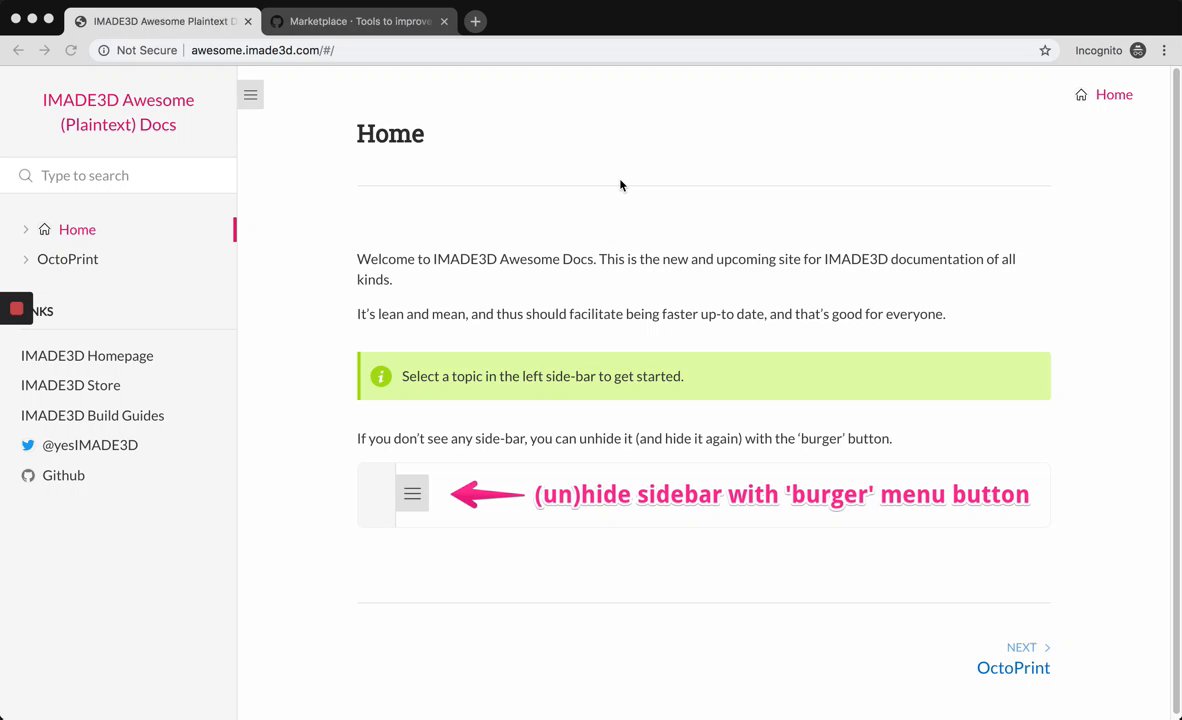Open the IMADE3D Store link

[x=71, y=385]
